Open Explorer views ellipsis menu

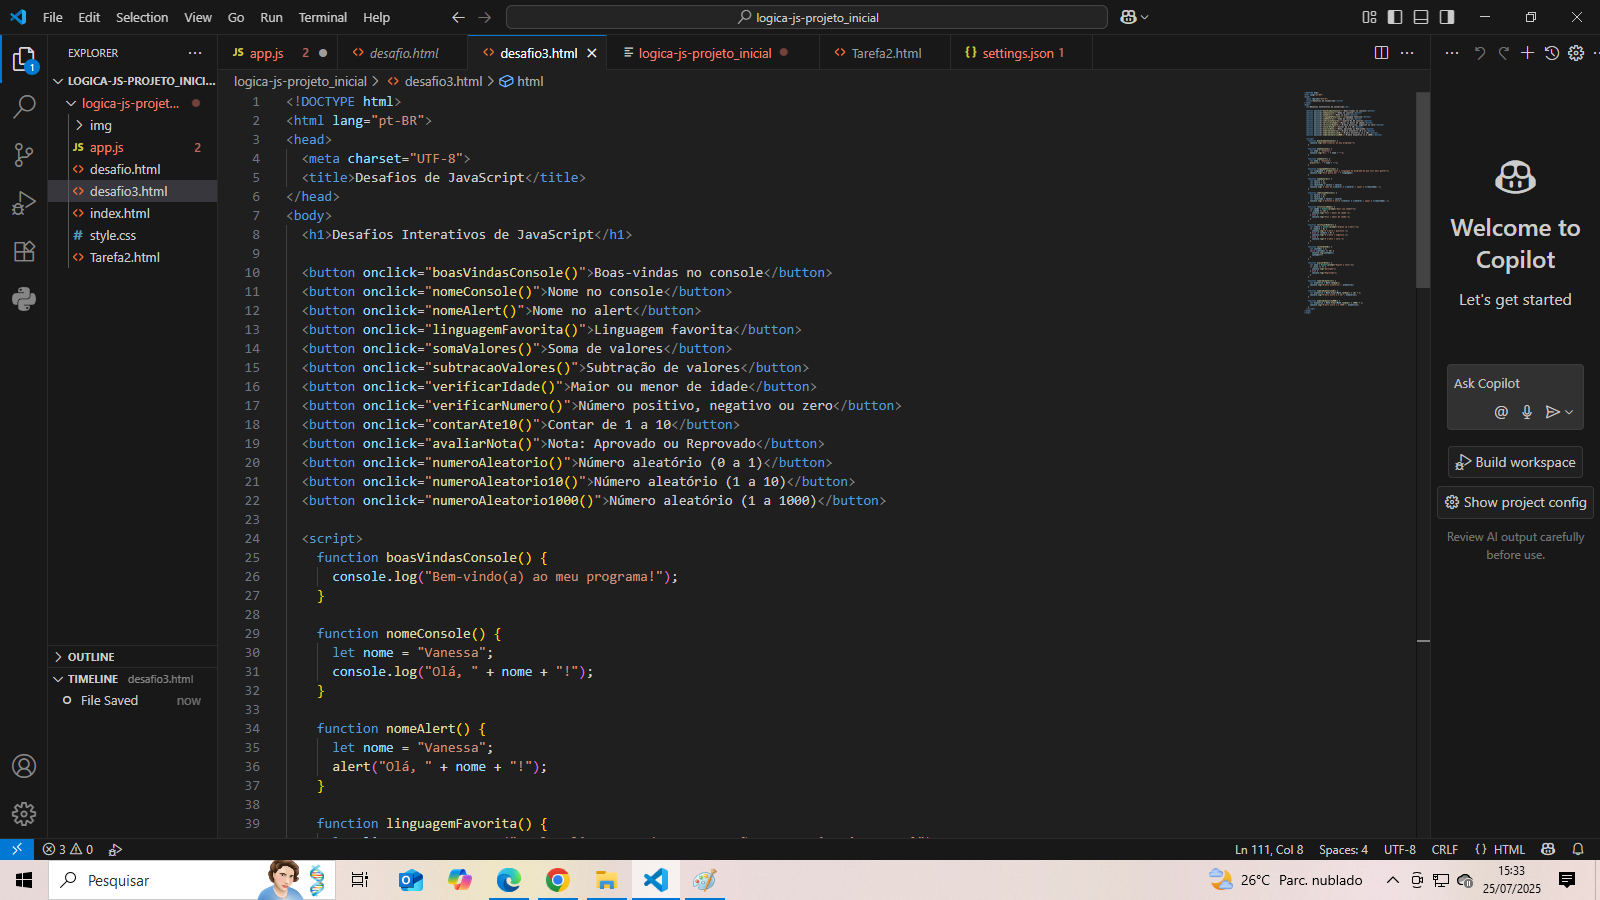coord(195,53)
